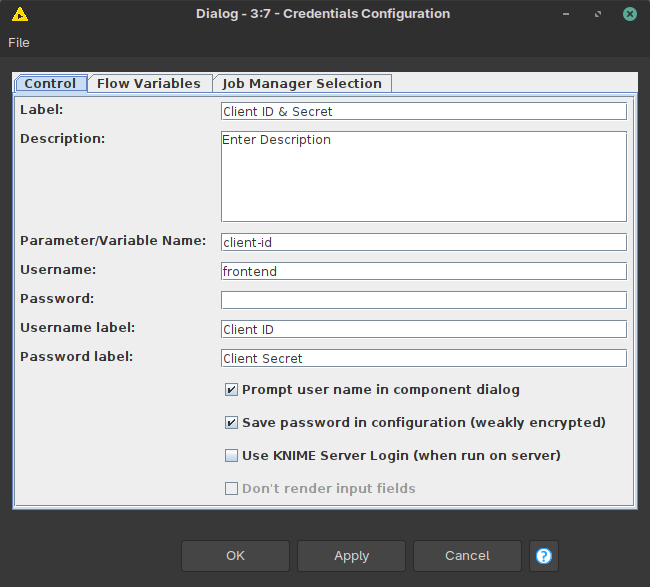650x587 pixels.
Task: Toggle Prompt user name in component dialog
Action: (232, 390)
